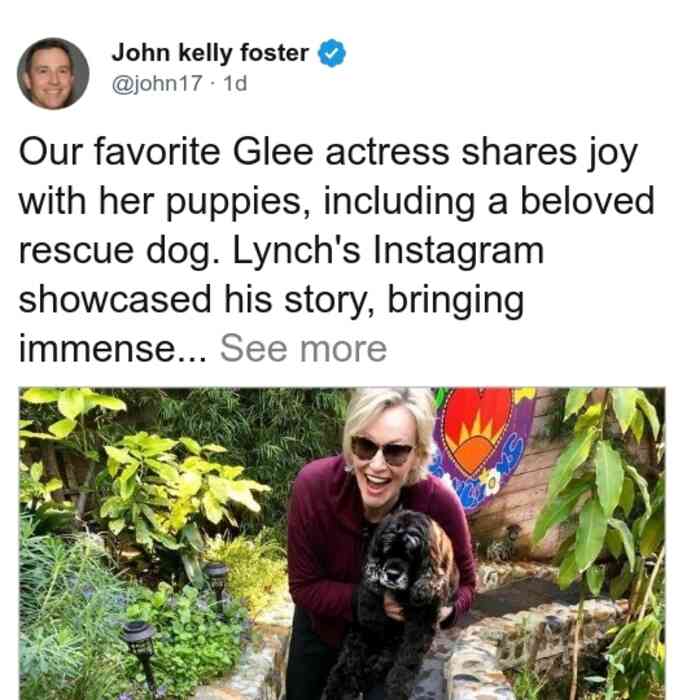Click the text 'showcased his story, bringing'
This screenshot has width=700, height=700.
[x=271, y=300]
